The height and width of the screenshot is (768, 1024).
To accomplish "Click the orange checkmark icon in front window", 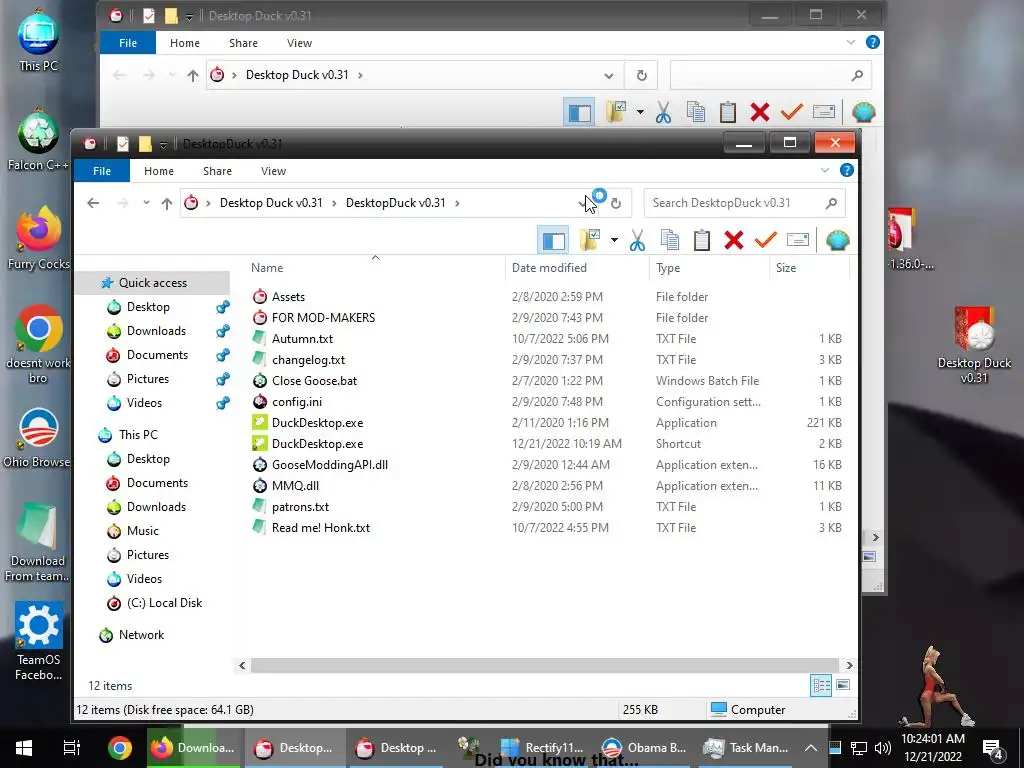I will click(765, 240).
